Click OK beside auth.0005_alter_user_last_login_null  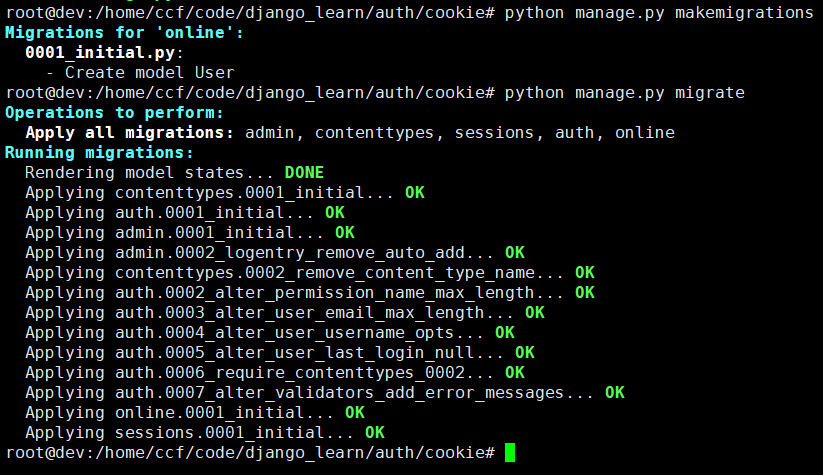(525, 353)
